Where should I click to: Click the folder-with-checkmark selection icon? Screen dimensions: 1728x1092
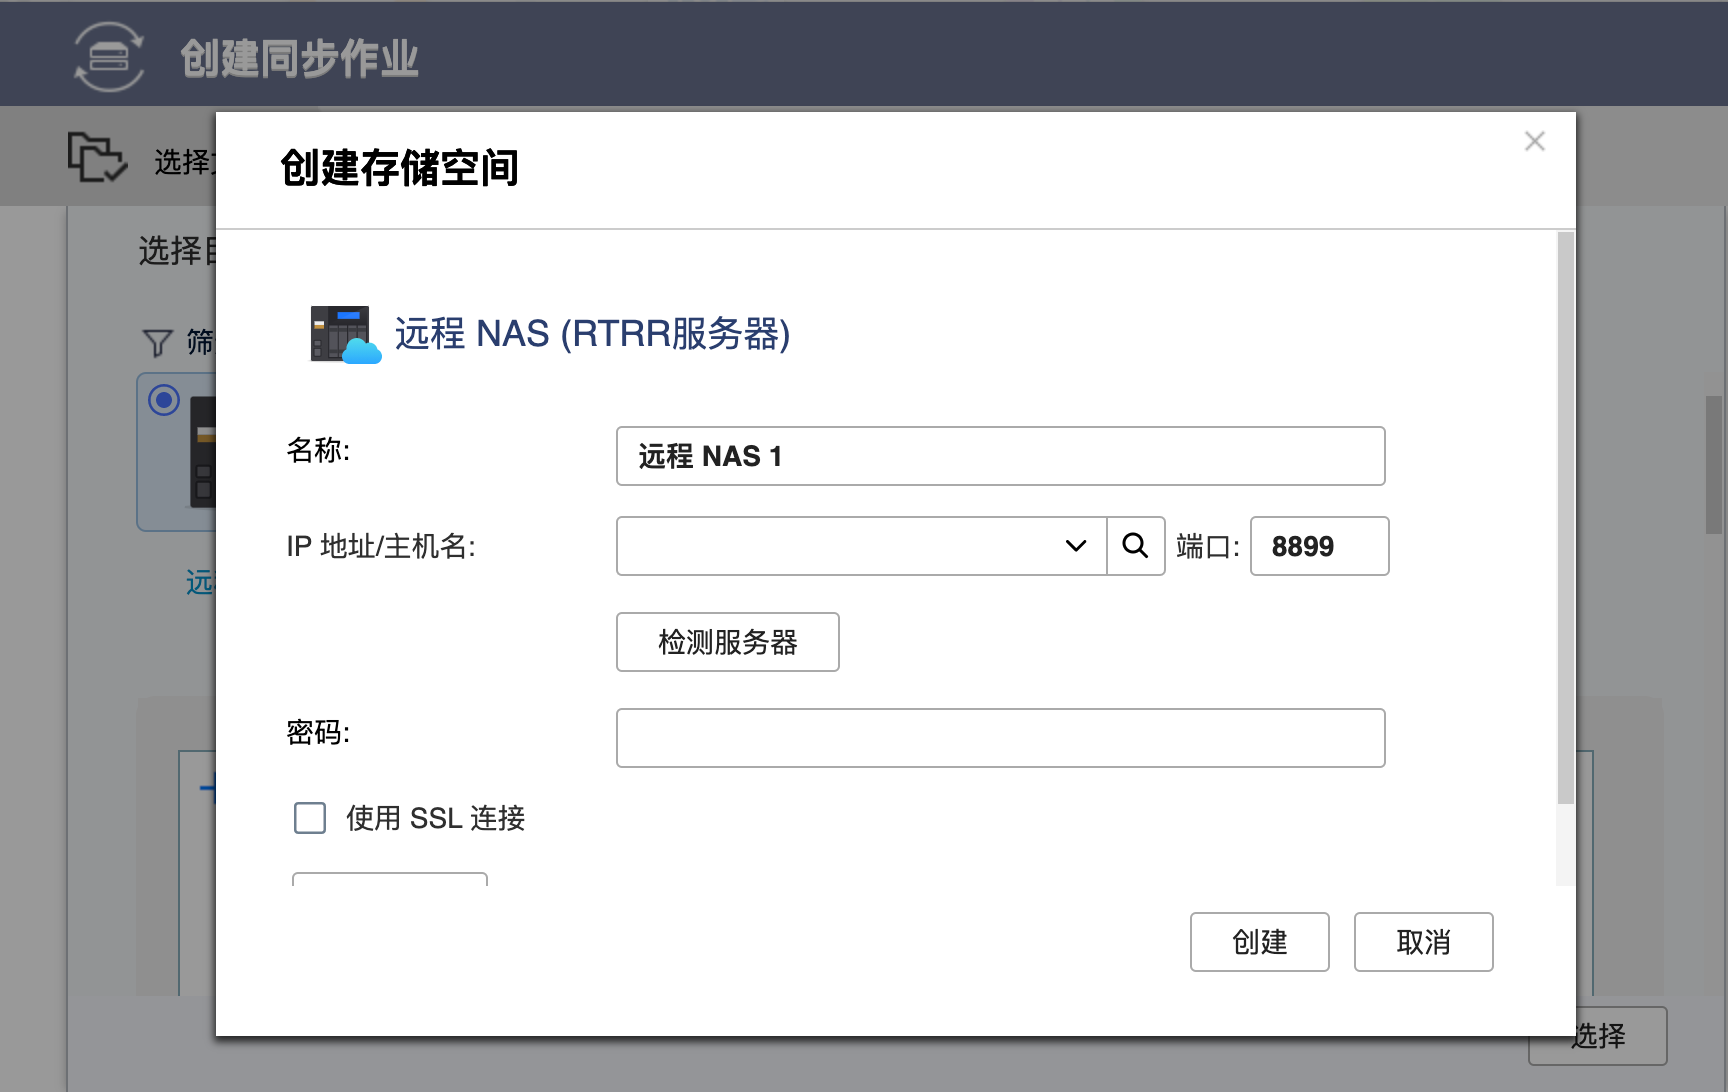tap(97, 157)
